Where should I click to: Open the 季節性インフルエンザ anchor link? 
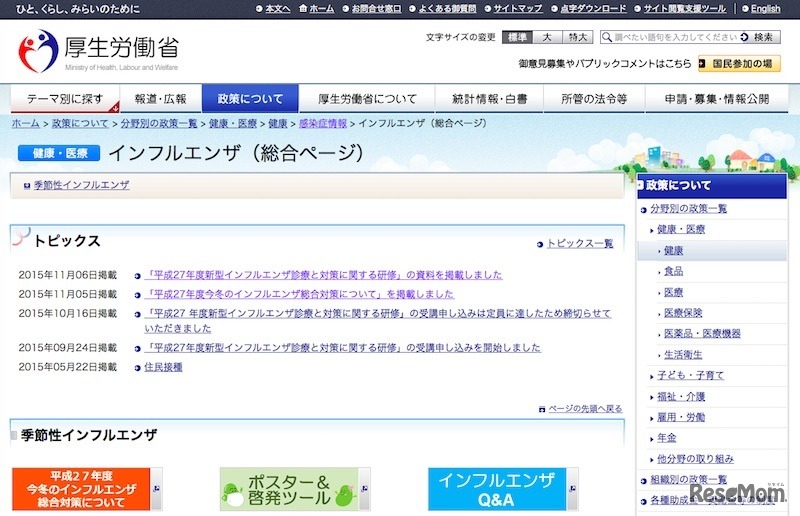point(81,185)
